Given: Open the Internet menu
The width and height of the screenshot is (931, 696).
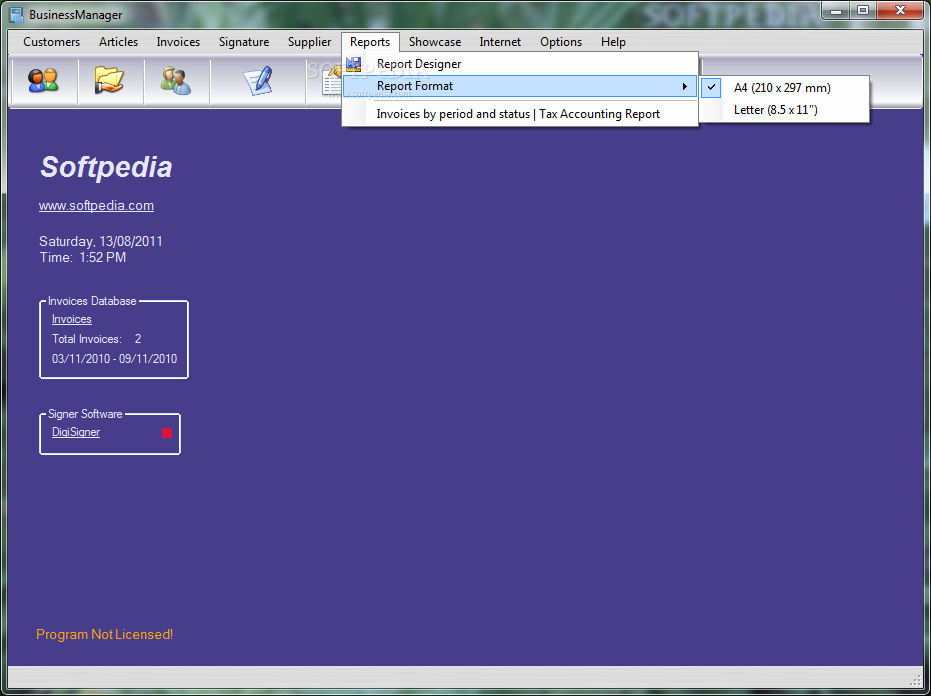Looking at the screenshot, I should coord(500,42).
